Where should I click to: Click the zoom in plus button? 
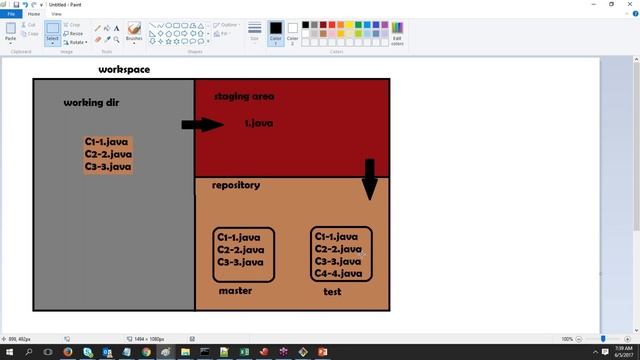coord(627,339)
